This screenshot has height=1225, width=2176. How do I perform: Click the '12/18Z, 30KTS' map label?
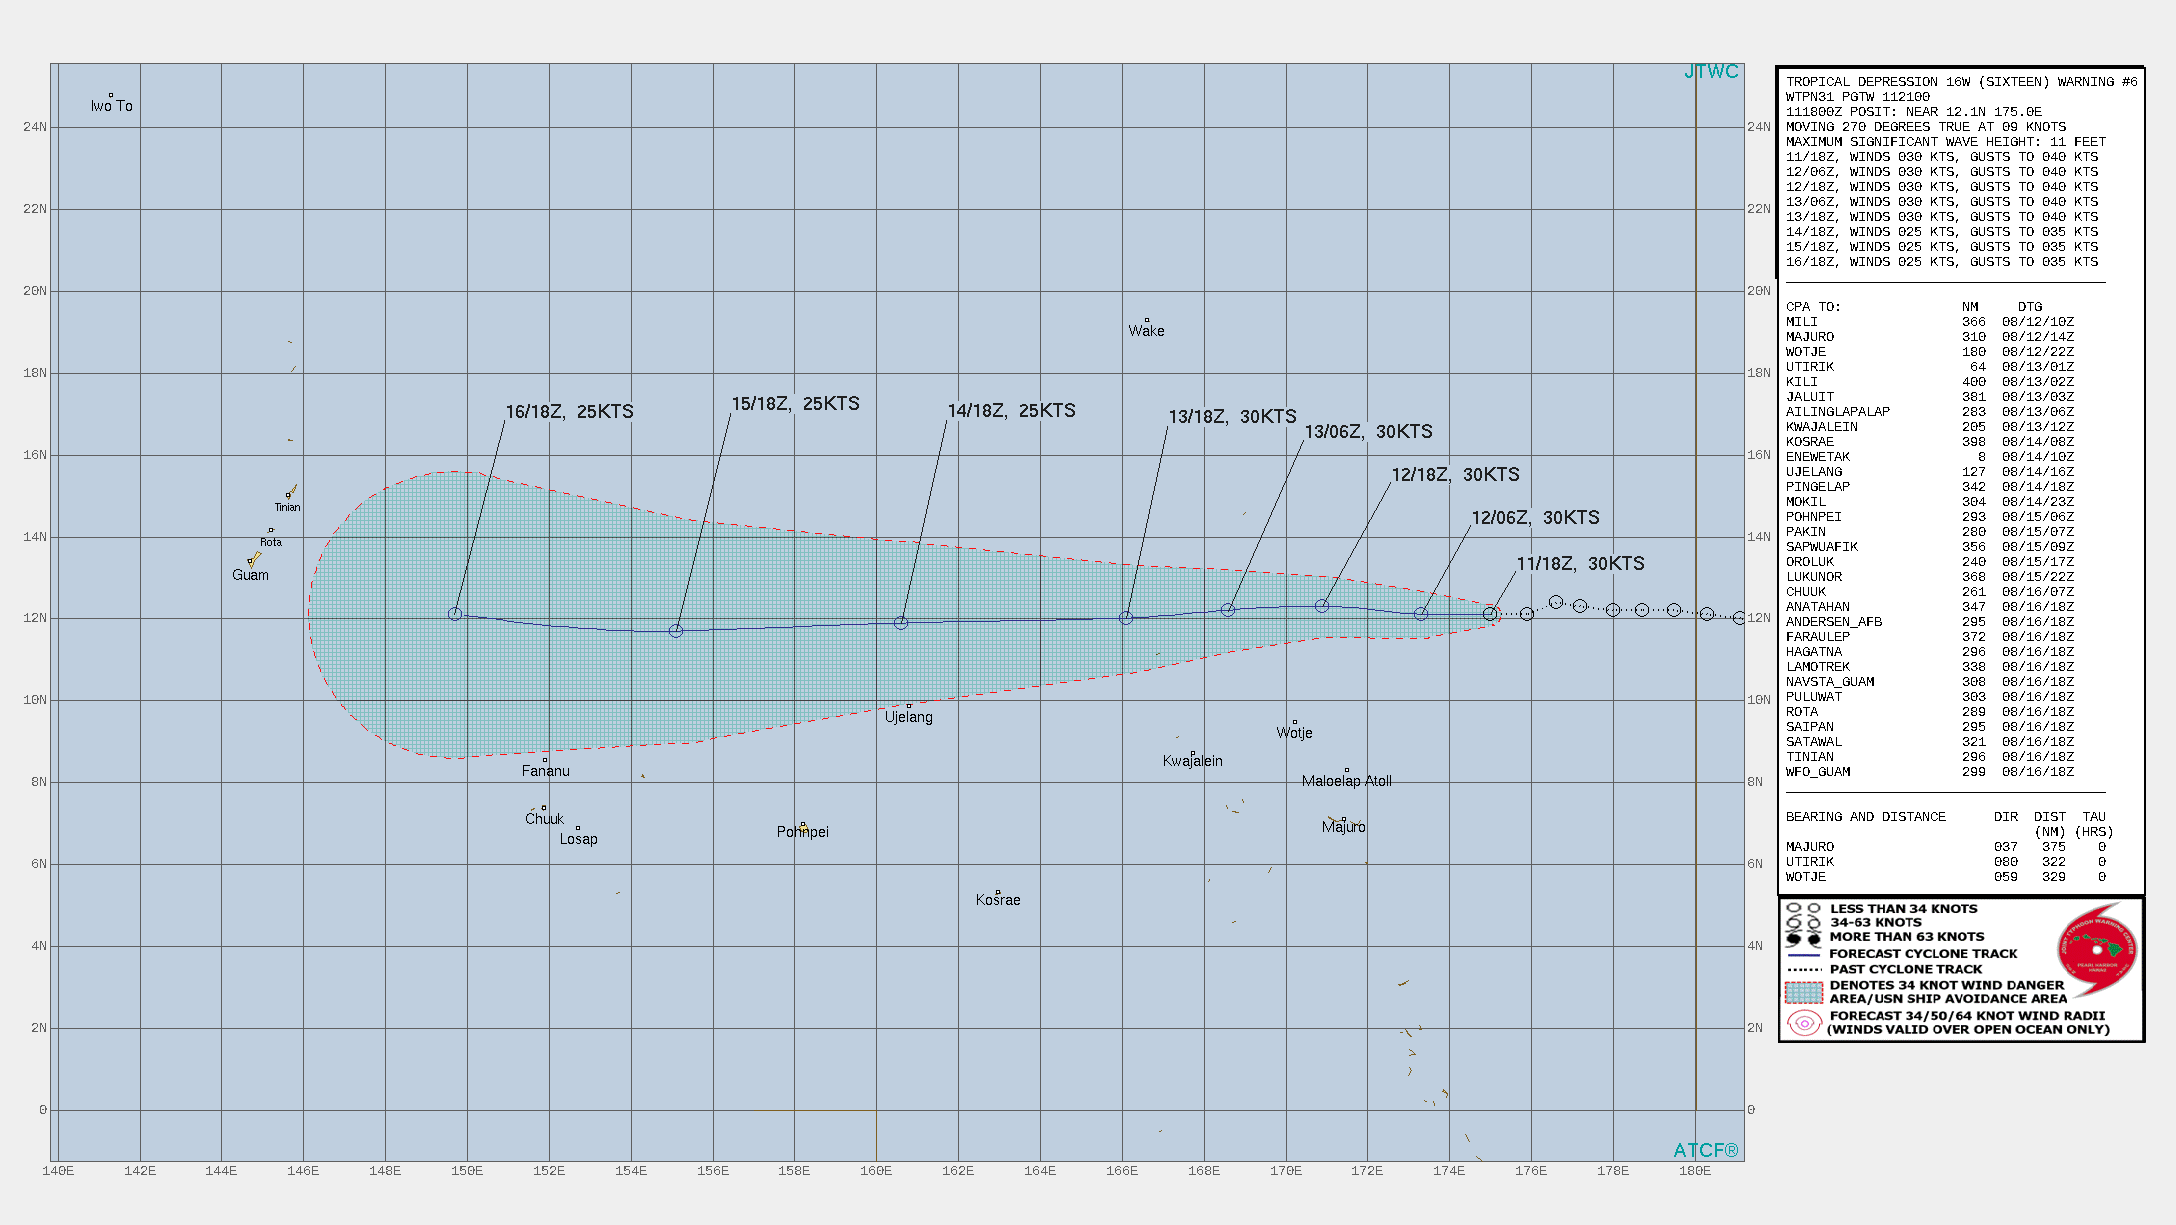pos(1456,475)
